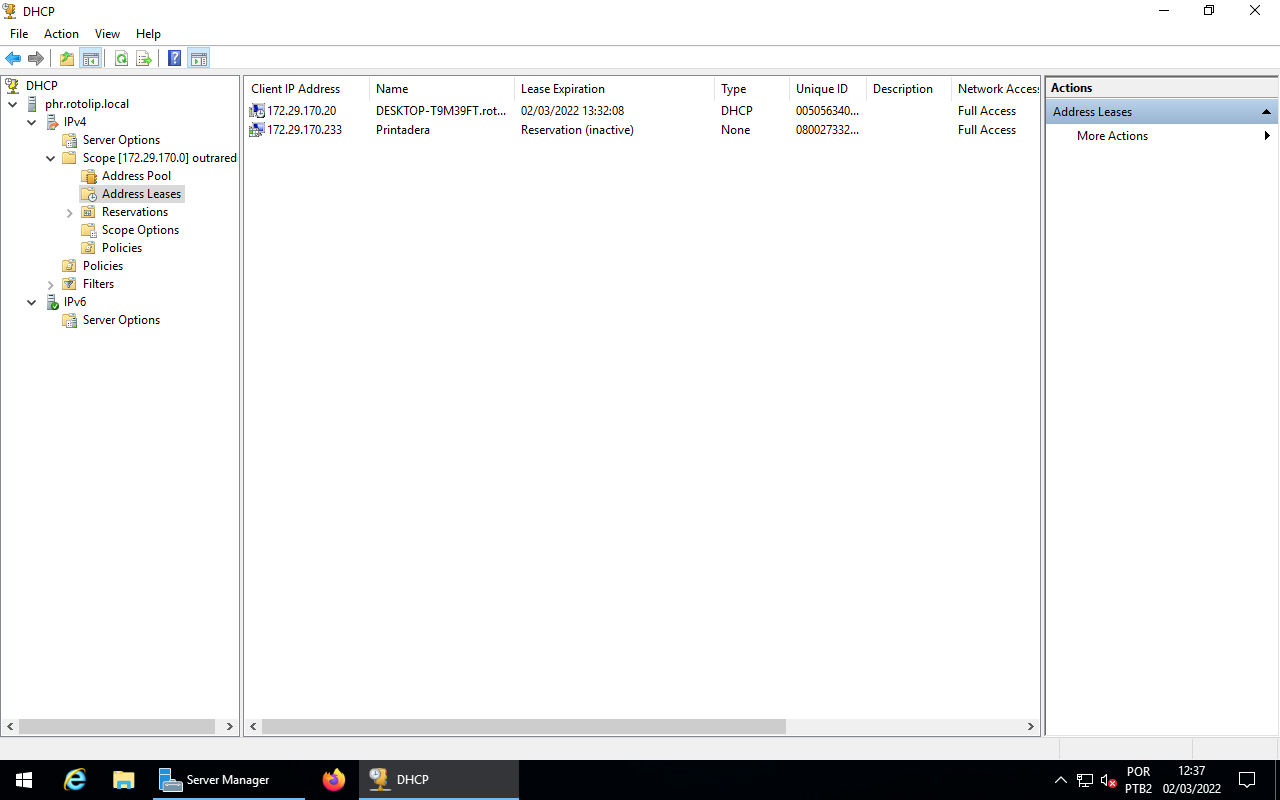Viewport: 1280px width, 800px height.
Task: Click the Refresh icon in the toolbar
Action: (x=121, y=58)
